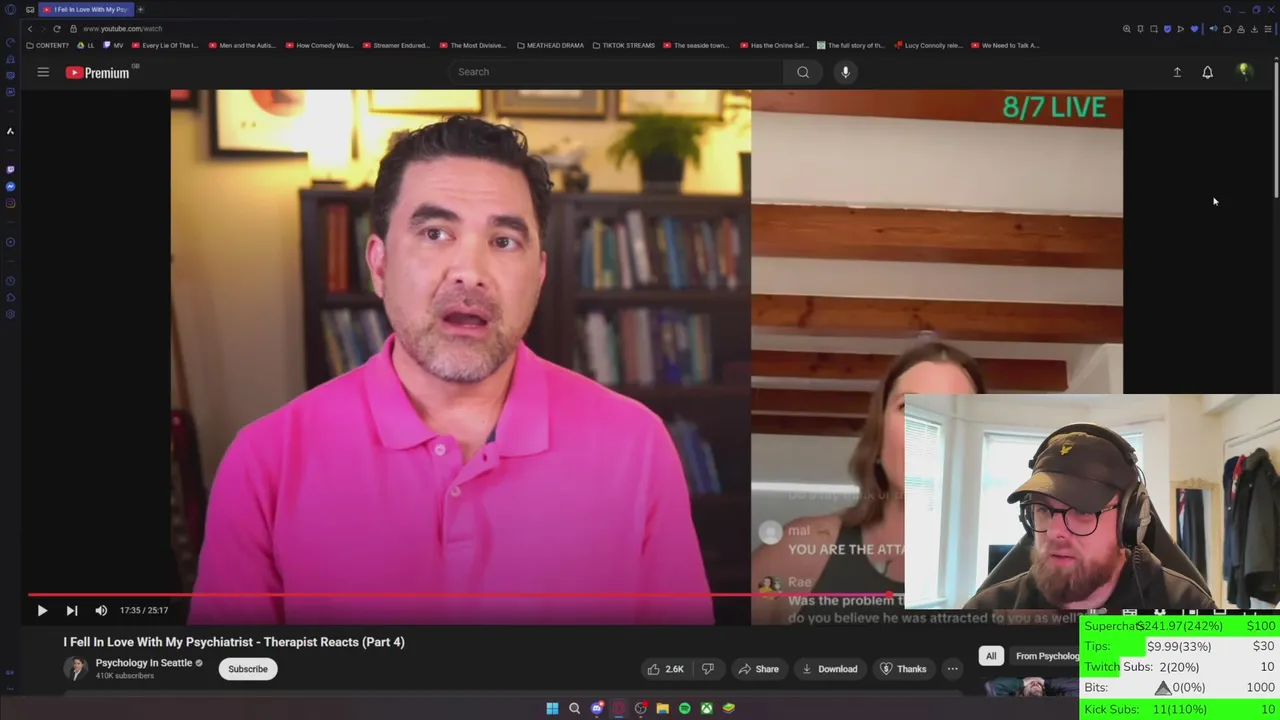Open Every Lie Of The bookmark
1280x720 pixels.
(x=165, y=45)
